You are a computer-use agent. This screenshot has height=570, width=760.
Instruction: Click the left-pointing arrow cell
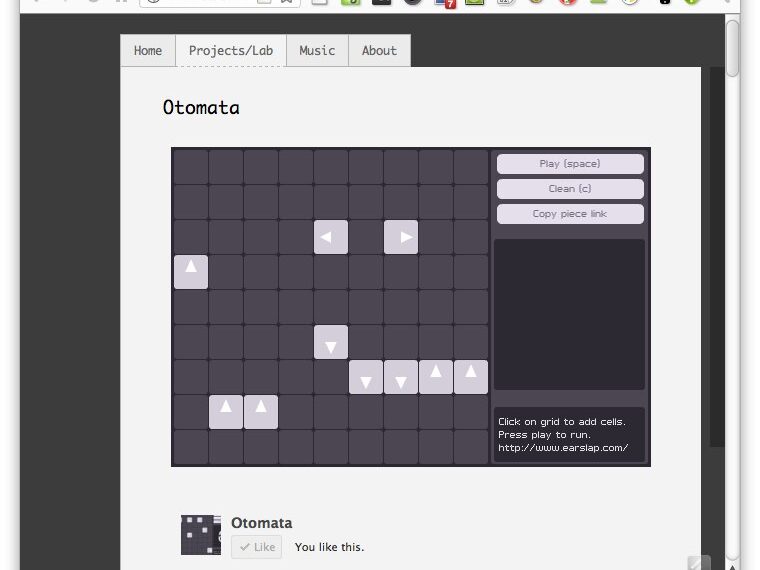[331, 237]
